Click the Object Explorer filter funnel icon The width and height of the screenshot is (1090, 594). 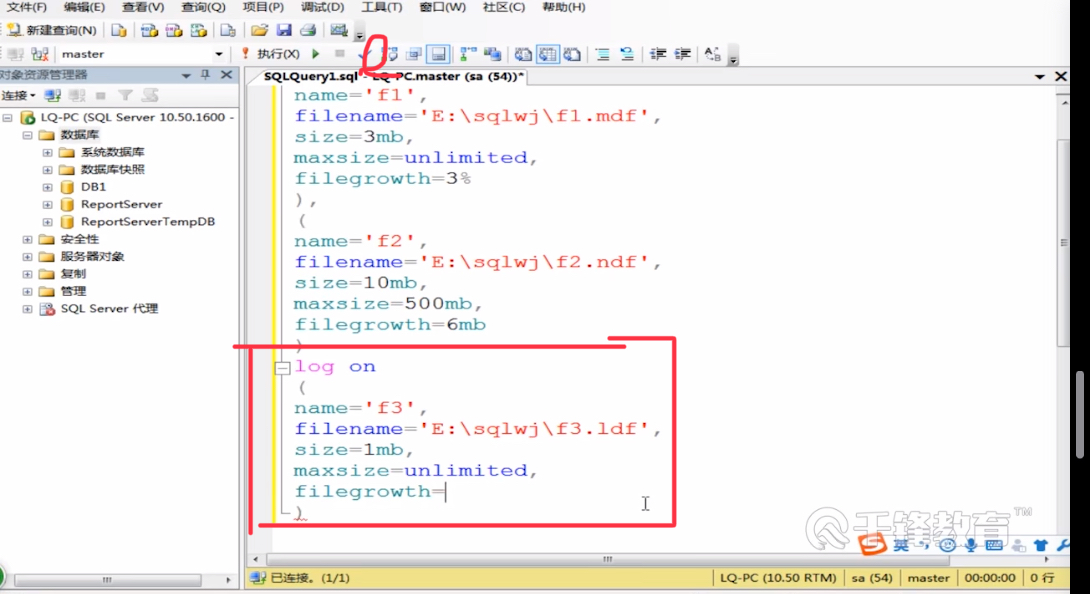(x=125, y=95)
